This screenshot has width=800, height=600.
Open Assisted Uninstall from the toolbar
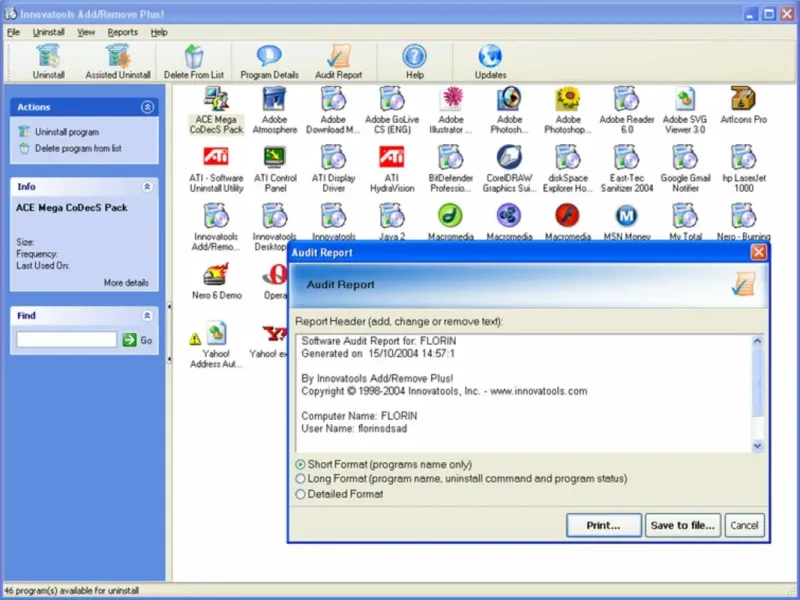[118, 62]
